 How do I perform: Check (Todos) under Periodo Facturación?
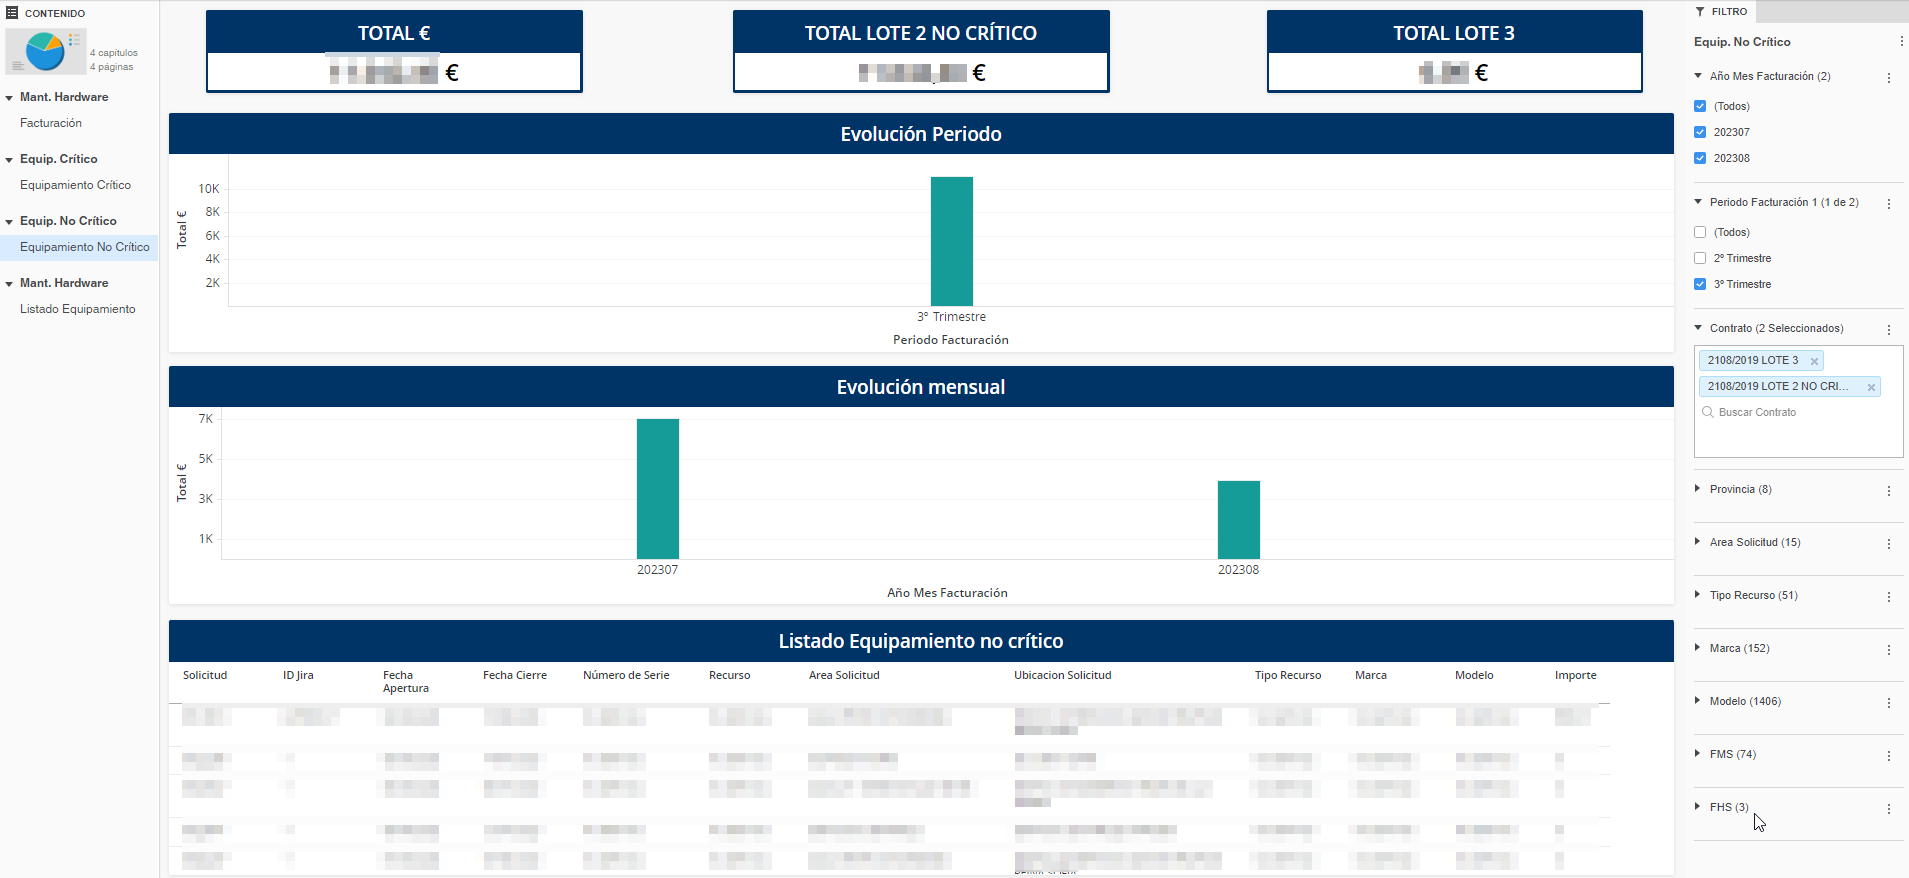pos(1700,232)
